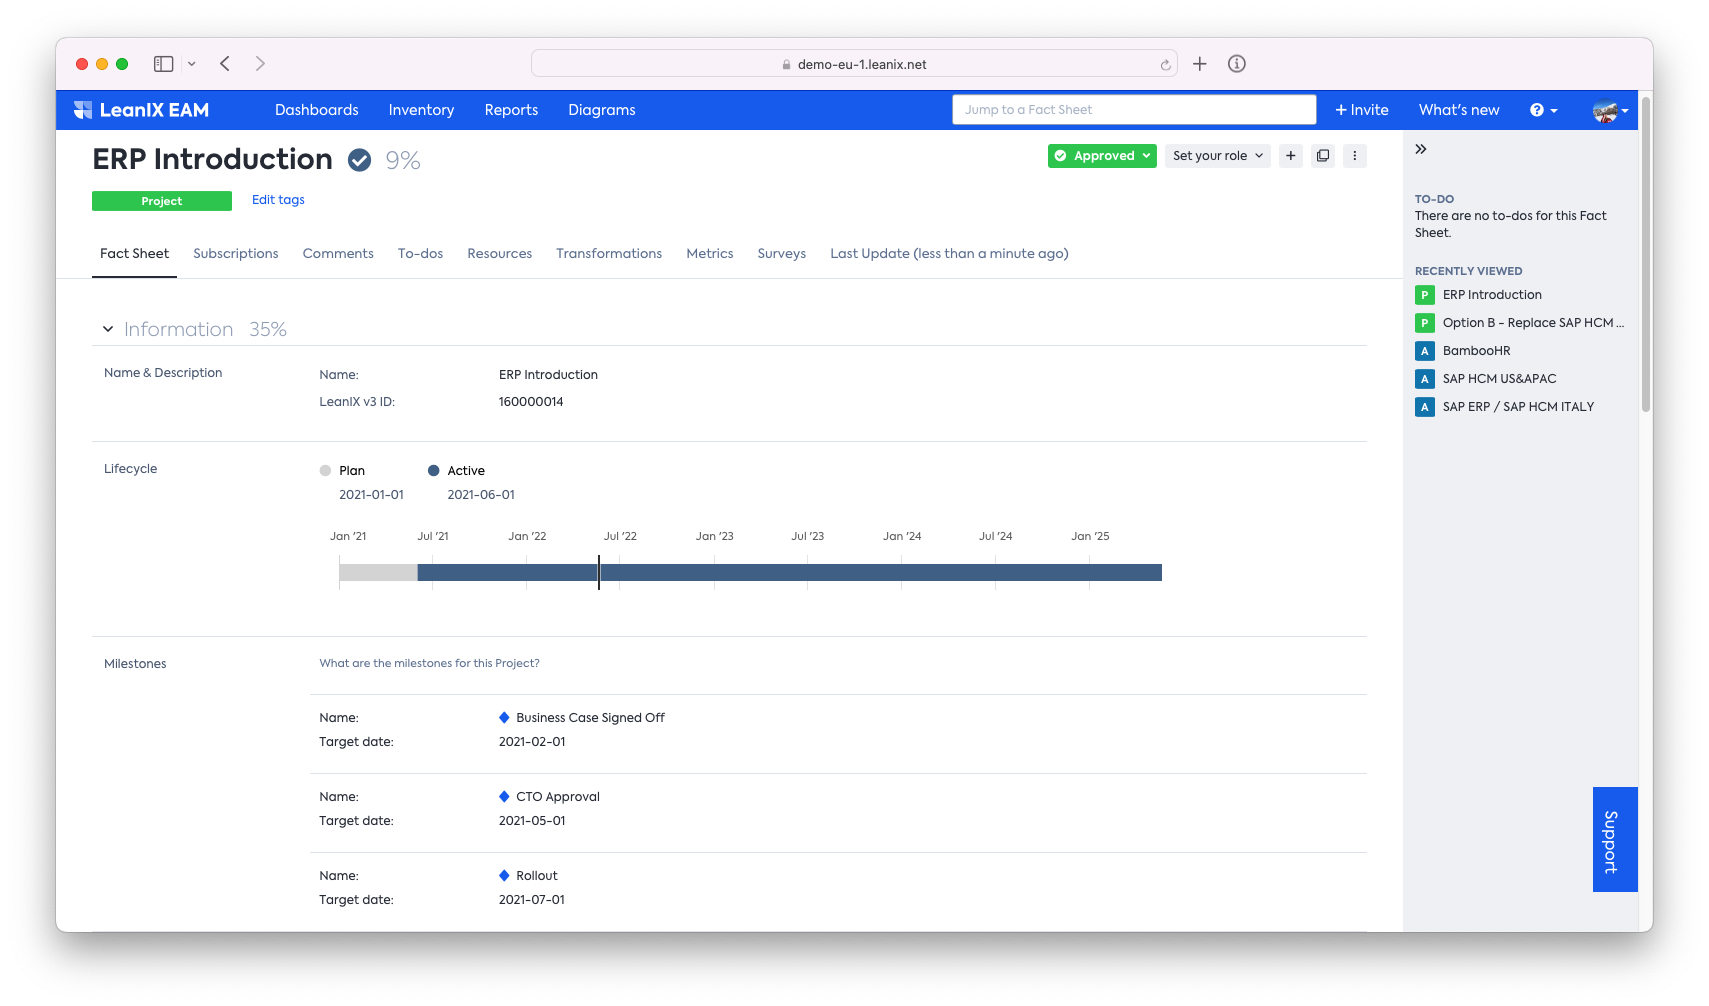Open SAP HCM US&APAC from recently viewed
The width and height of the screenshot is (1709, 1006).
pyautogui.click(x=1499, y=379)
